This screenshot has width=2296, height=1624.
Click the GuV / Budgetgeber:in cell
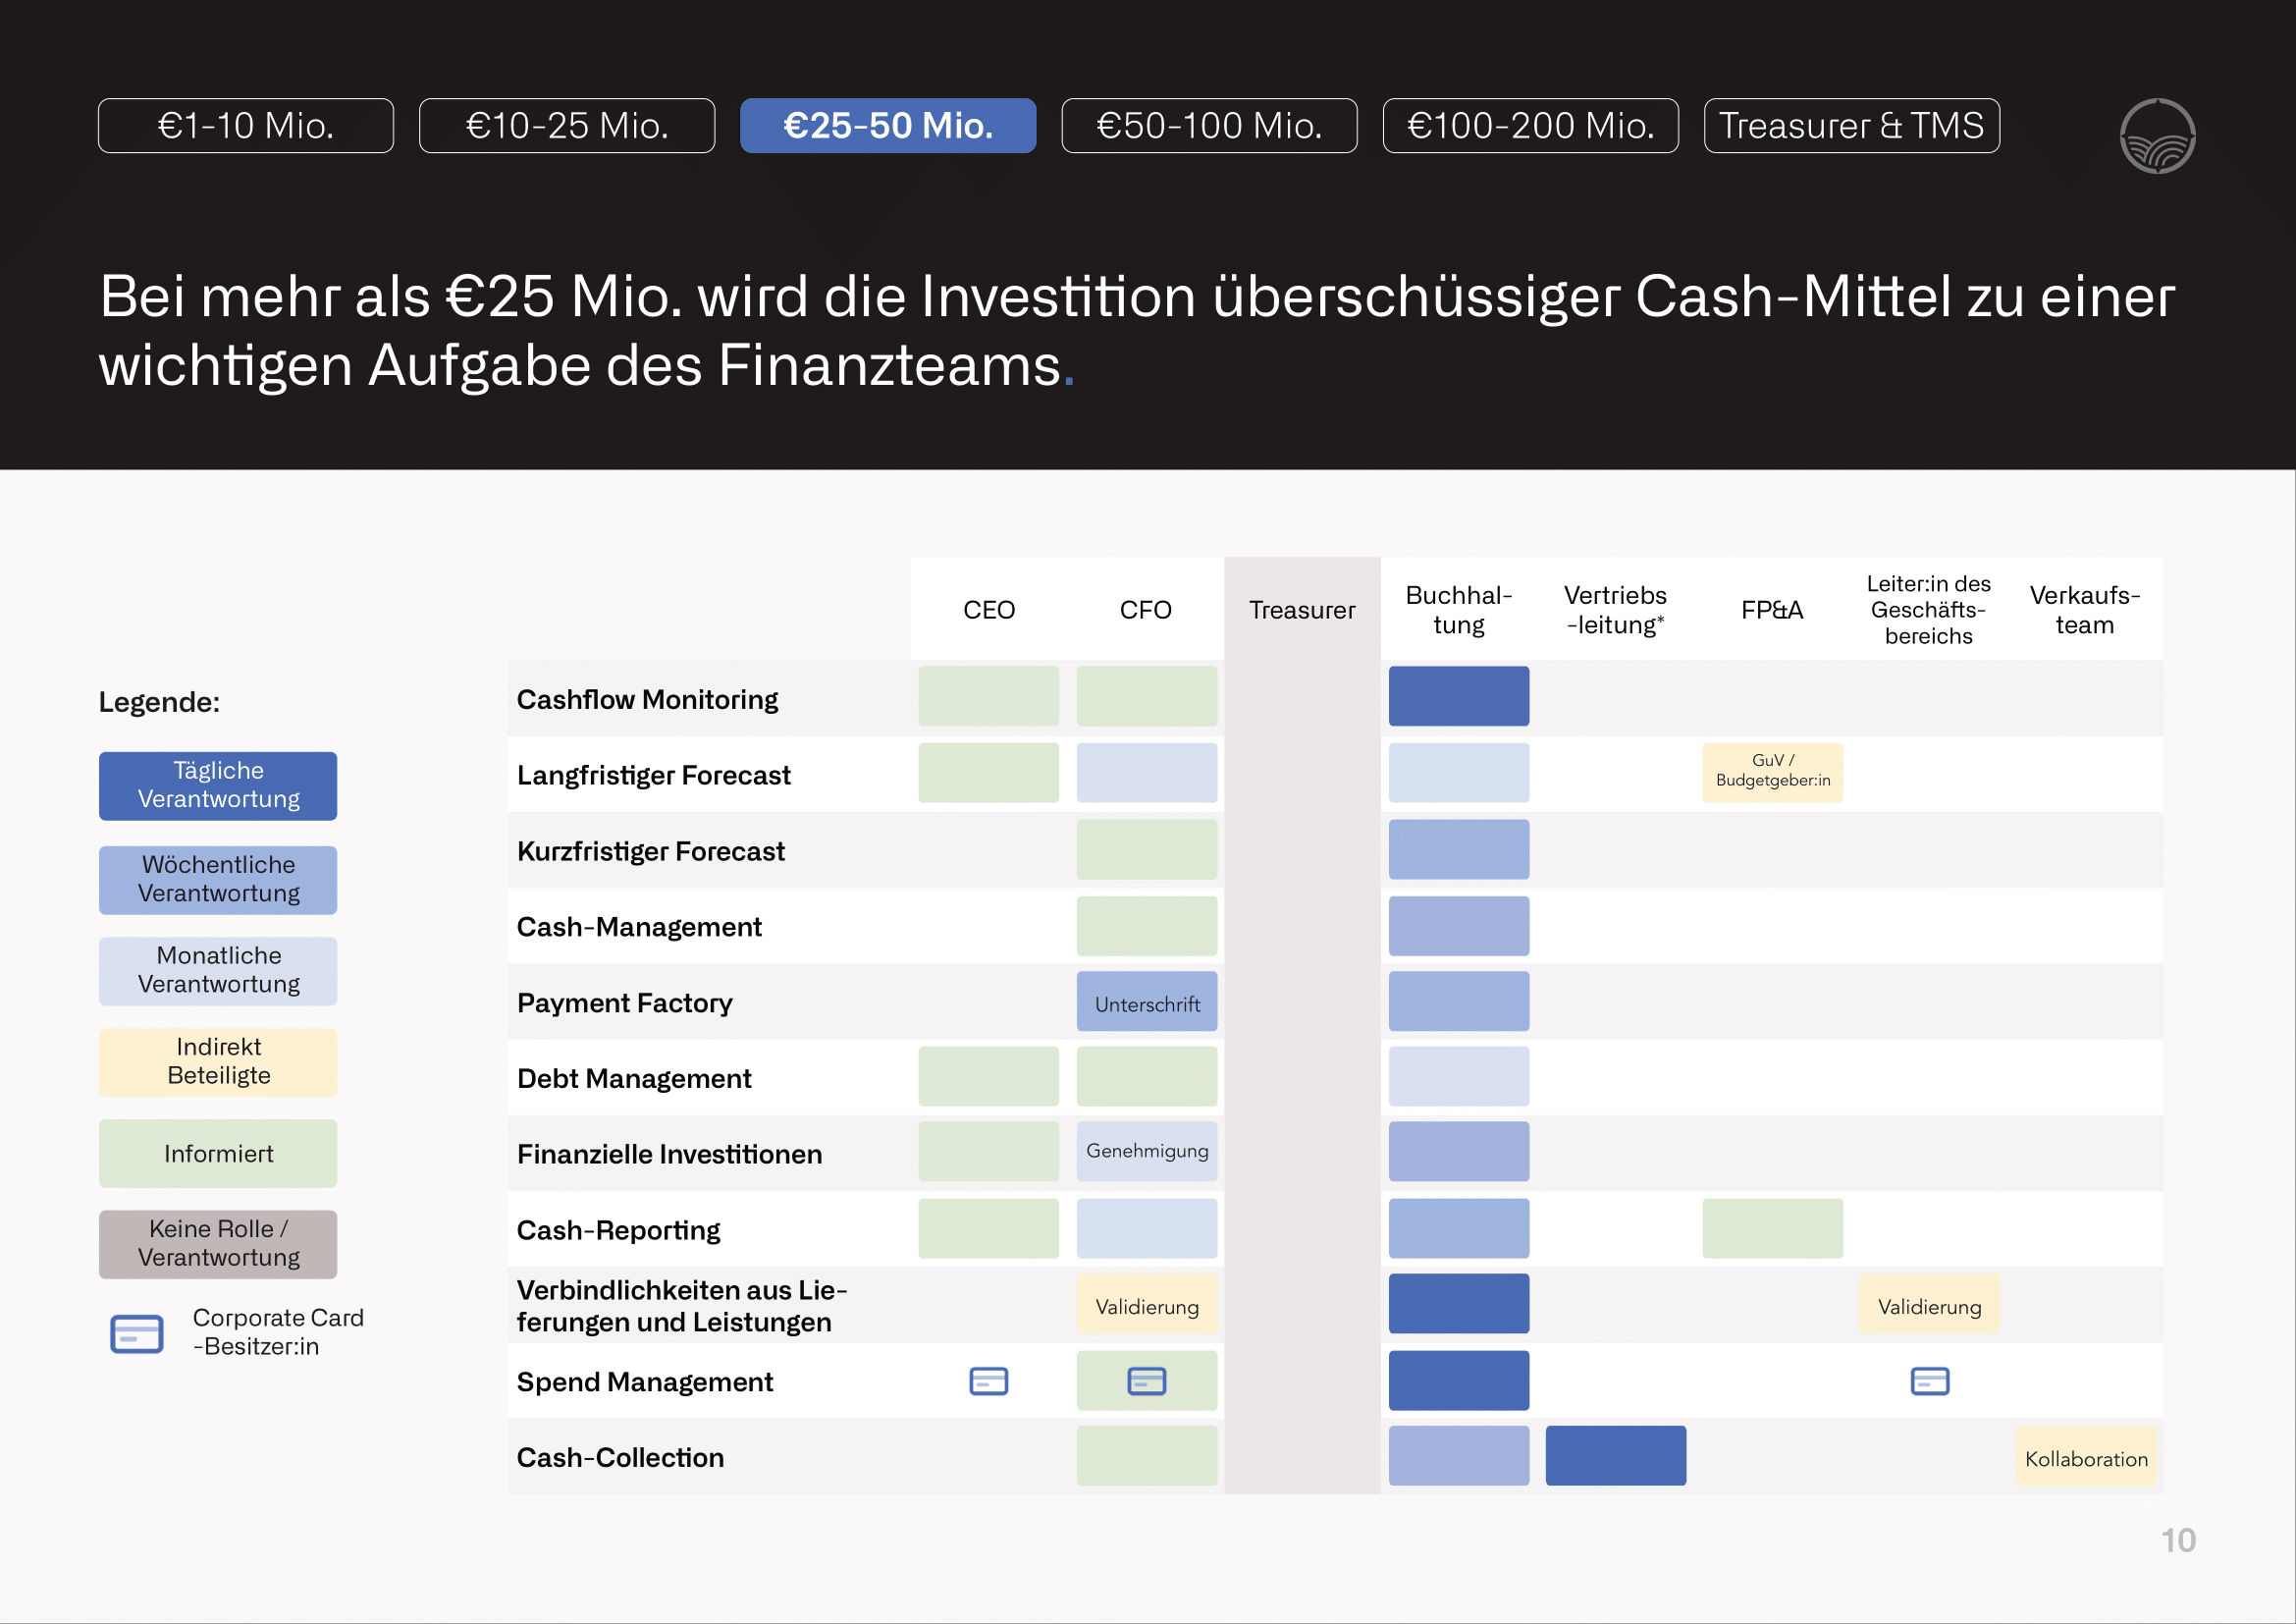[x=1773, y=772]
